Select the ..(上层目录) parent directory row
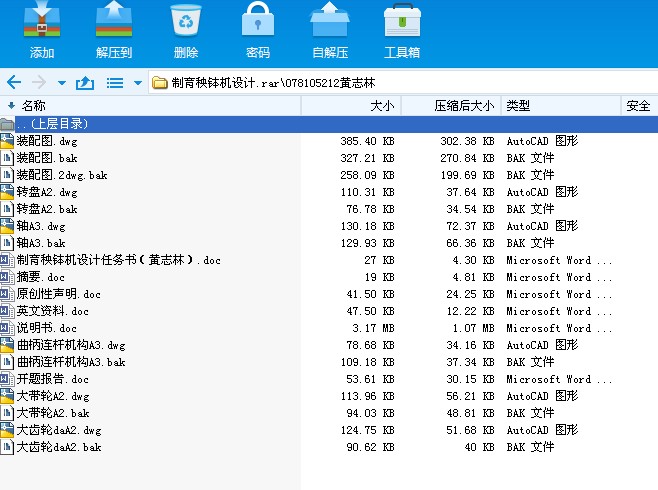 coord(329,124)
